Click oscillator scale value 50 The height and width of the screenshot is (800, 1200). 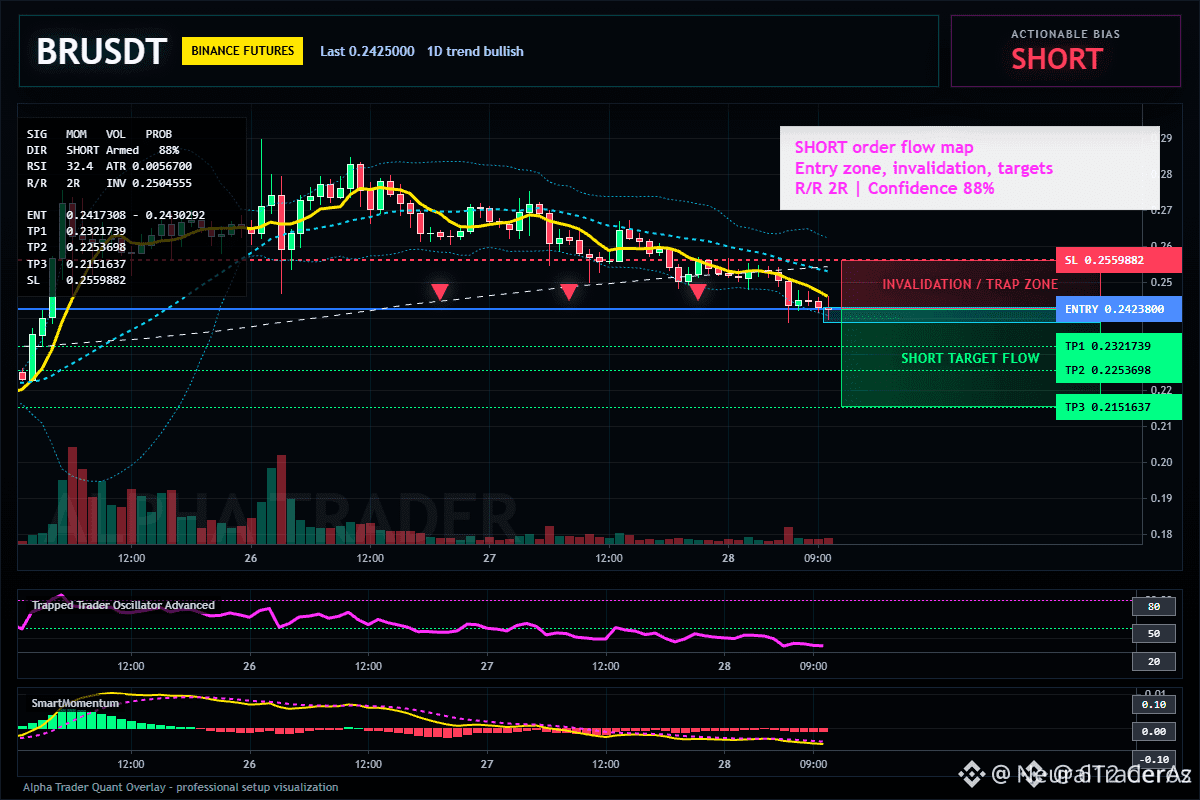coord(1153,634)
